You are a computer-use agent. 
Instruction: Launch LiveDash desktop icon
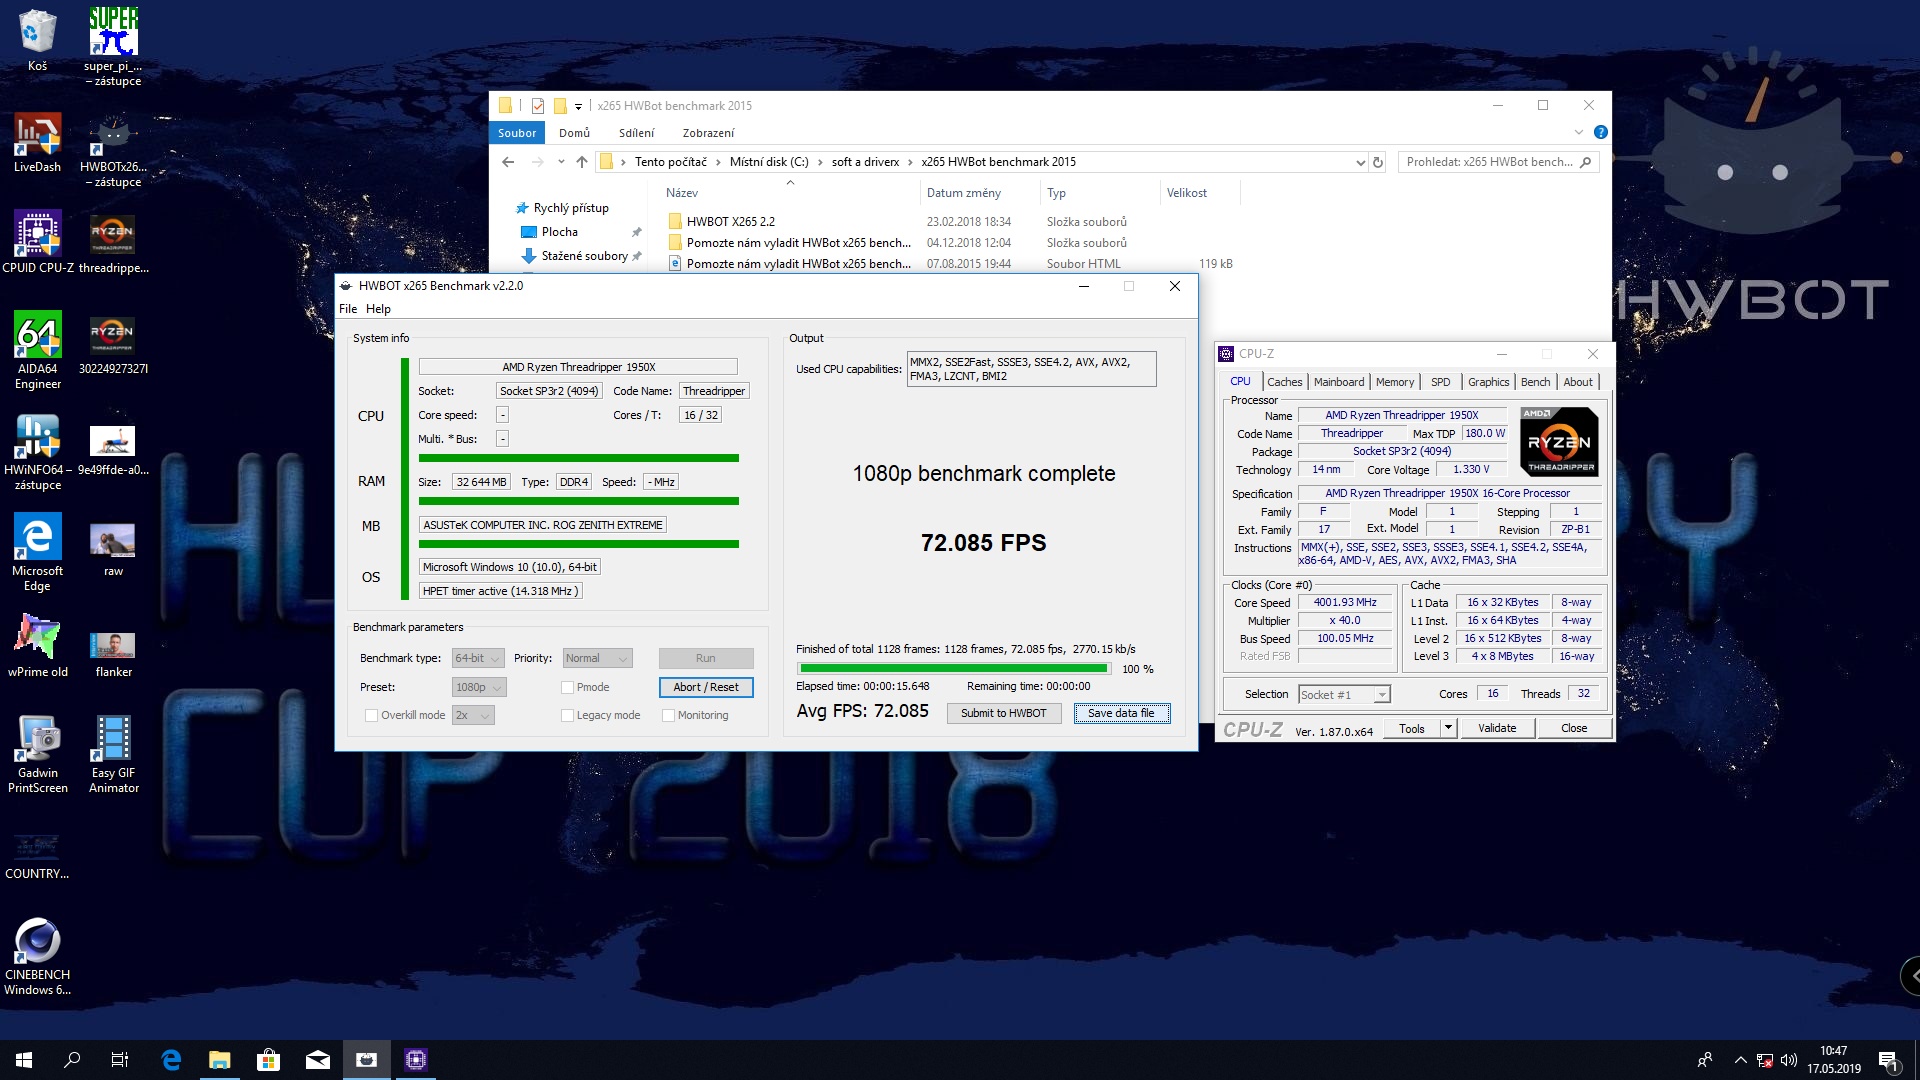tap(37, 142)
